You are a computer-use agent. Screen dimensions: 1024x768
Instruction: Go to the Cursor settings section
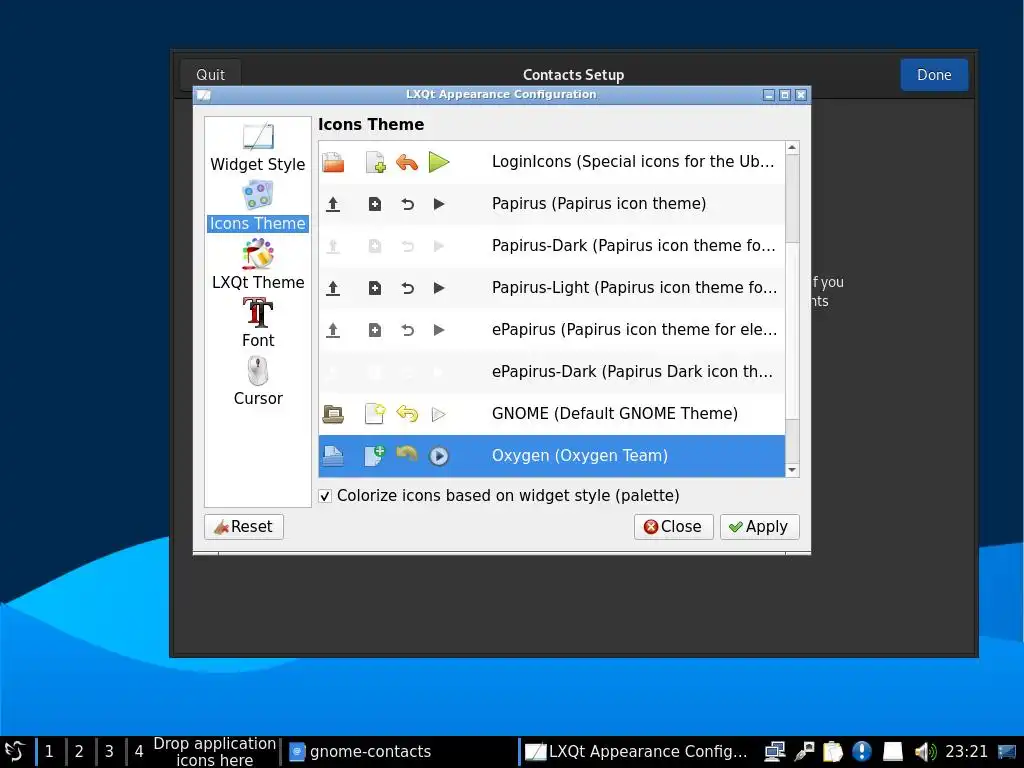(x=258, y=381)
